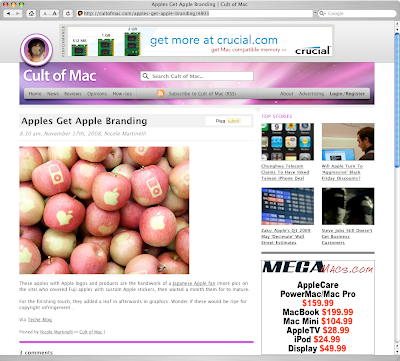Open the Techie Blog link
Viewport: 400px width, 361px height.
pyautogui.click(x=40, y=320)
